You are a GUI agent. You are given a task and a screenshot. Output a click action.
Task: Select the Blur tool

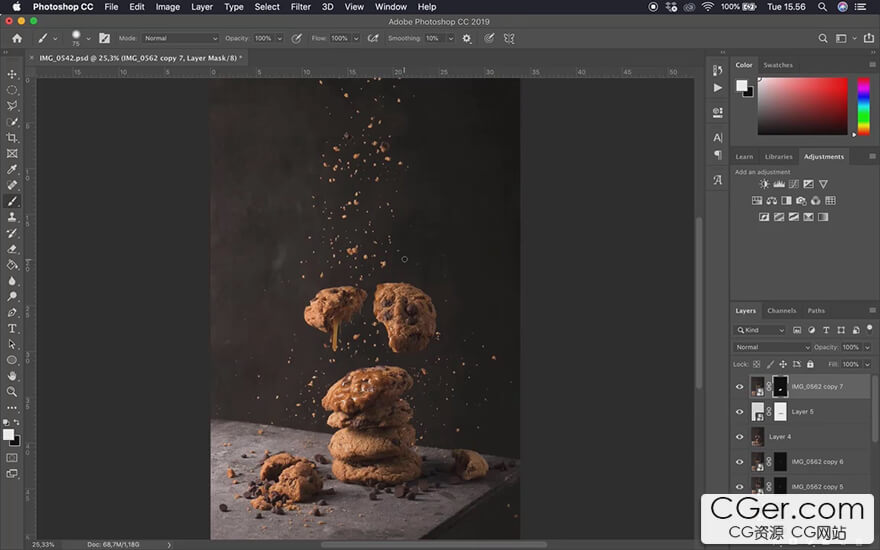(x=12, y=281)
